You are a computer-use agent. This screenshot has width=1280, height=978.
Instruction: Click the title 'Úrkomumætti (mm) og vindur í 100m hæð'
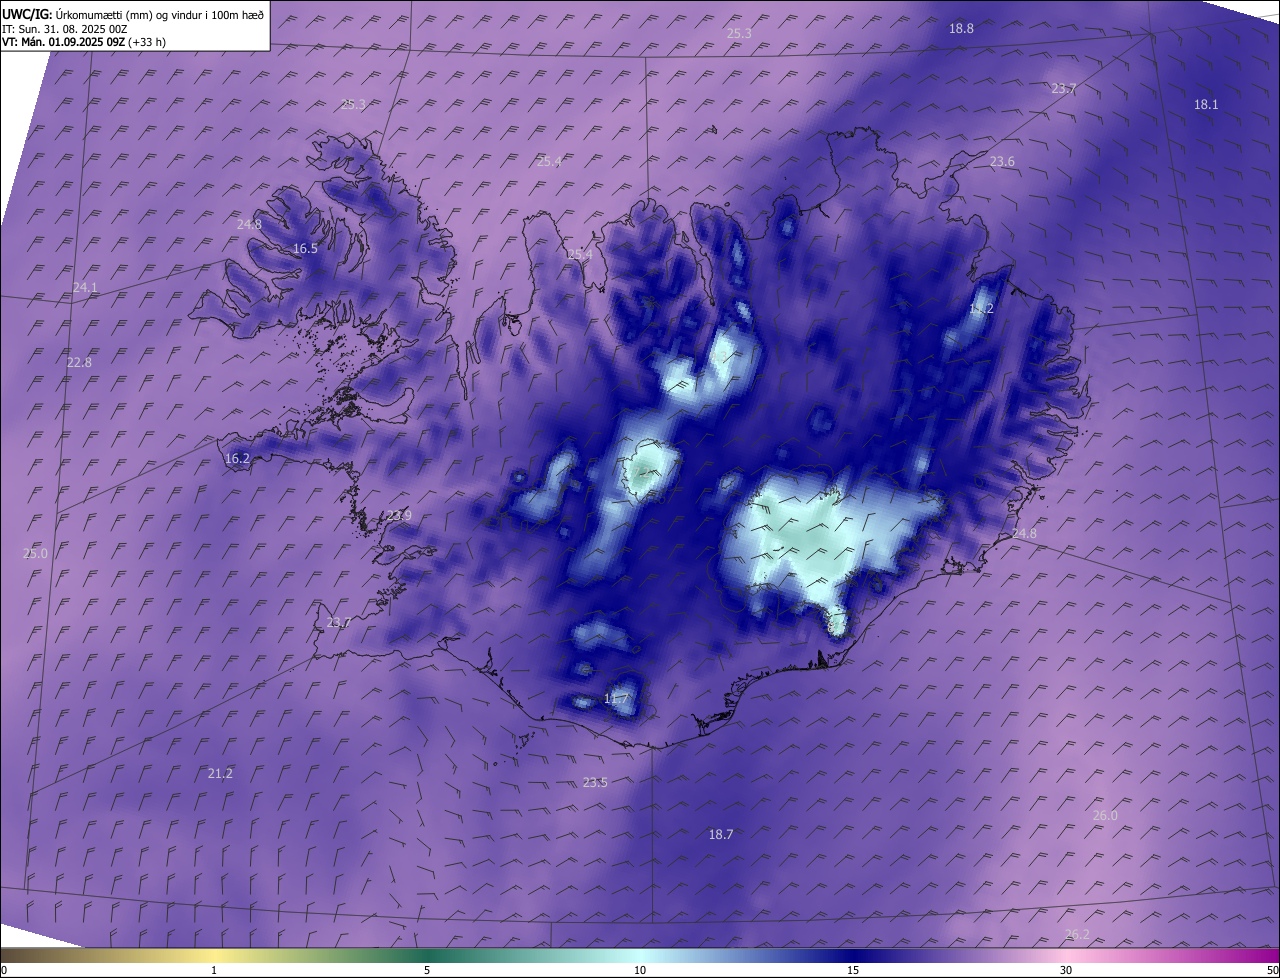tap(160, 16)
